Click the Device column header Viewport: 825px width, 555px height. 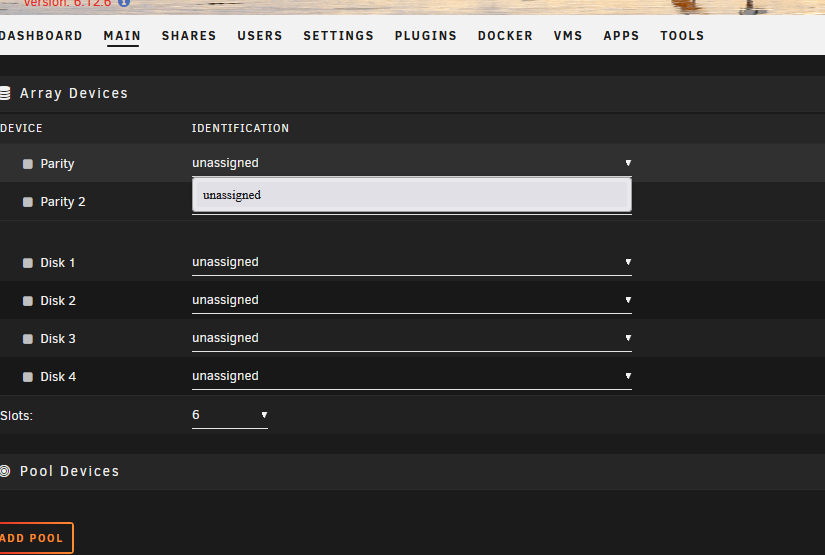(21, 128)
